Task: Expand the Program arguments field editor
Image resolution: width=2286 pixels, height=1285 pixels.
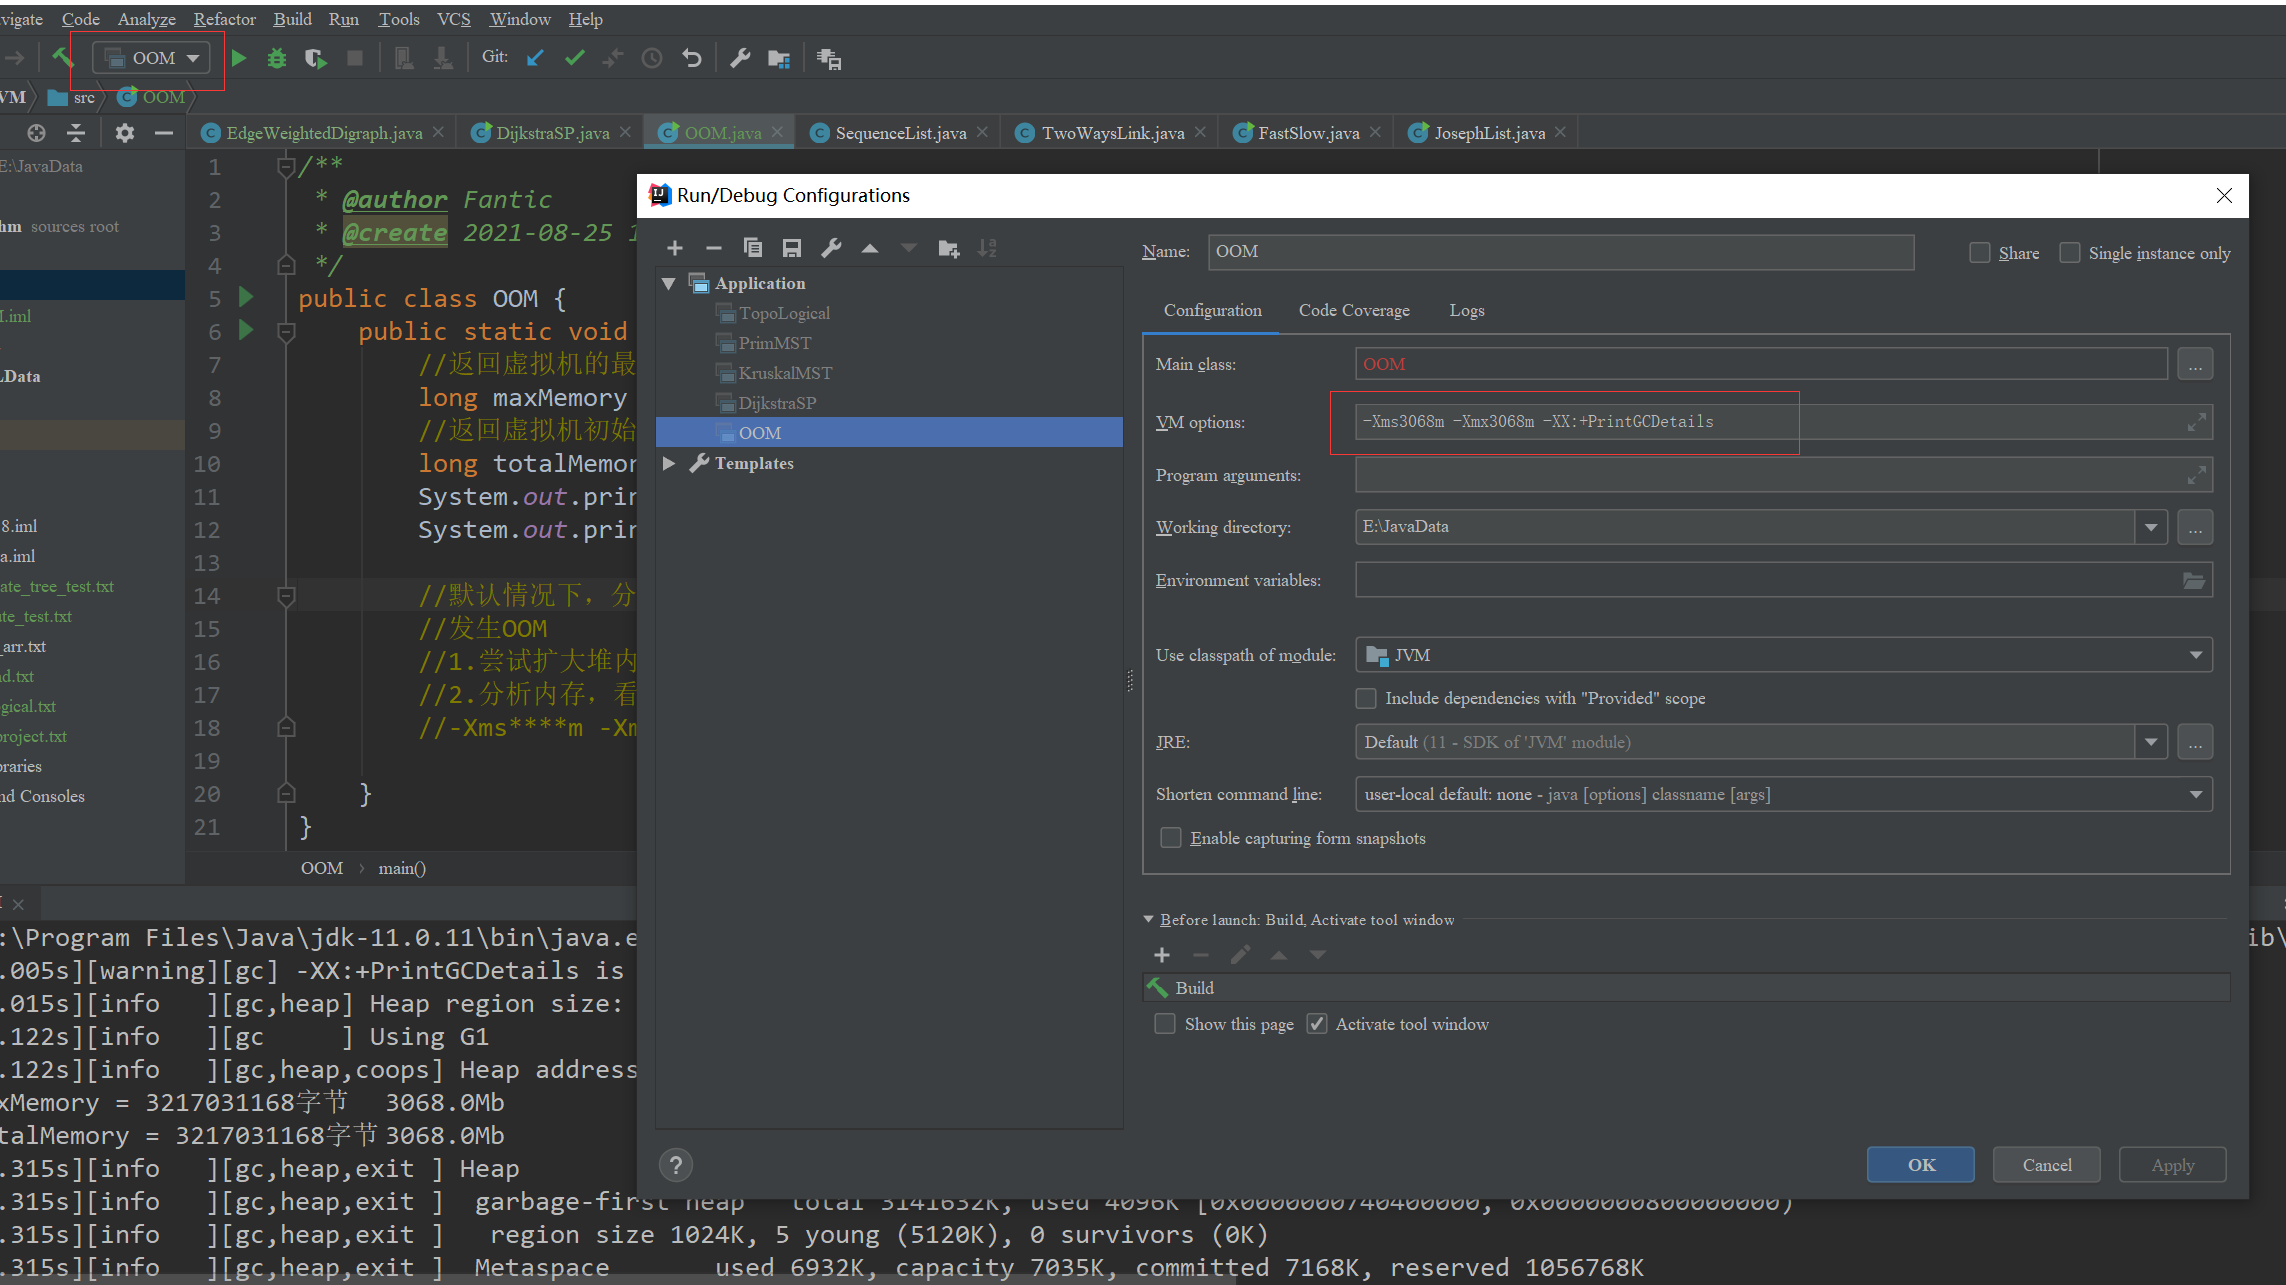Action: (x=2196, y=475)
